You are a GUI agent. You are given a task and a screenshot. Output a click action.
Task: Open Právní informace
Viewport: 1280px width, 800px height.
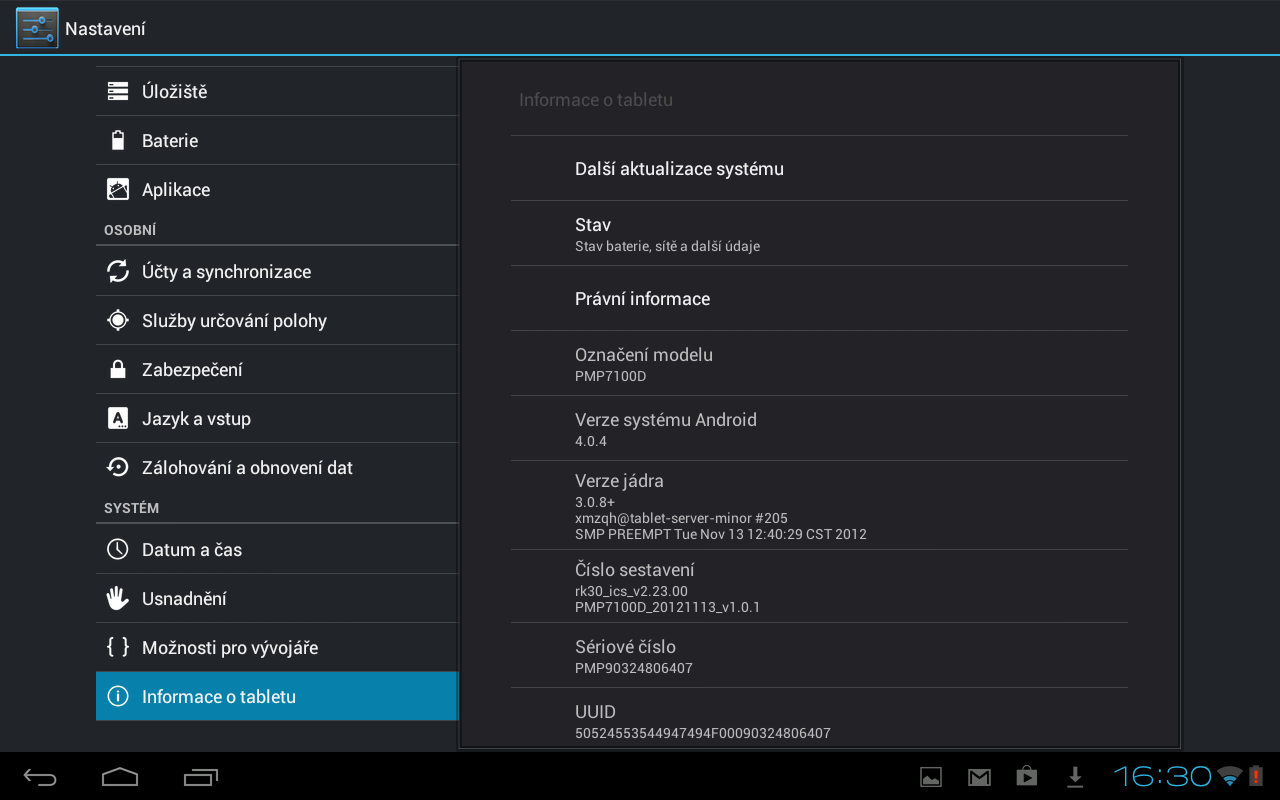click(x=818, y=299)
